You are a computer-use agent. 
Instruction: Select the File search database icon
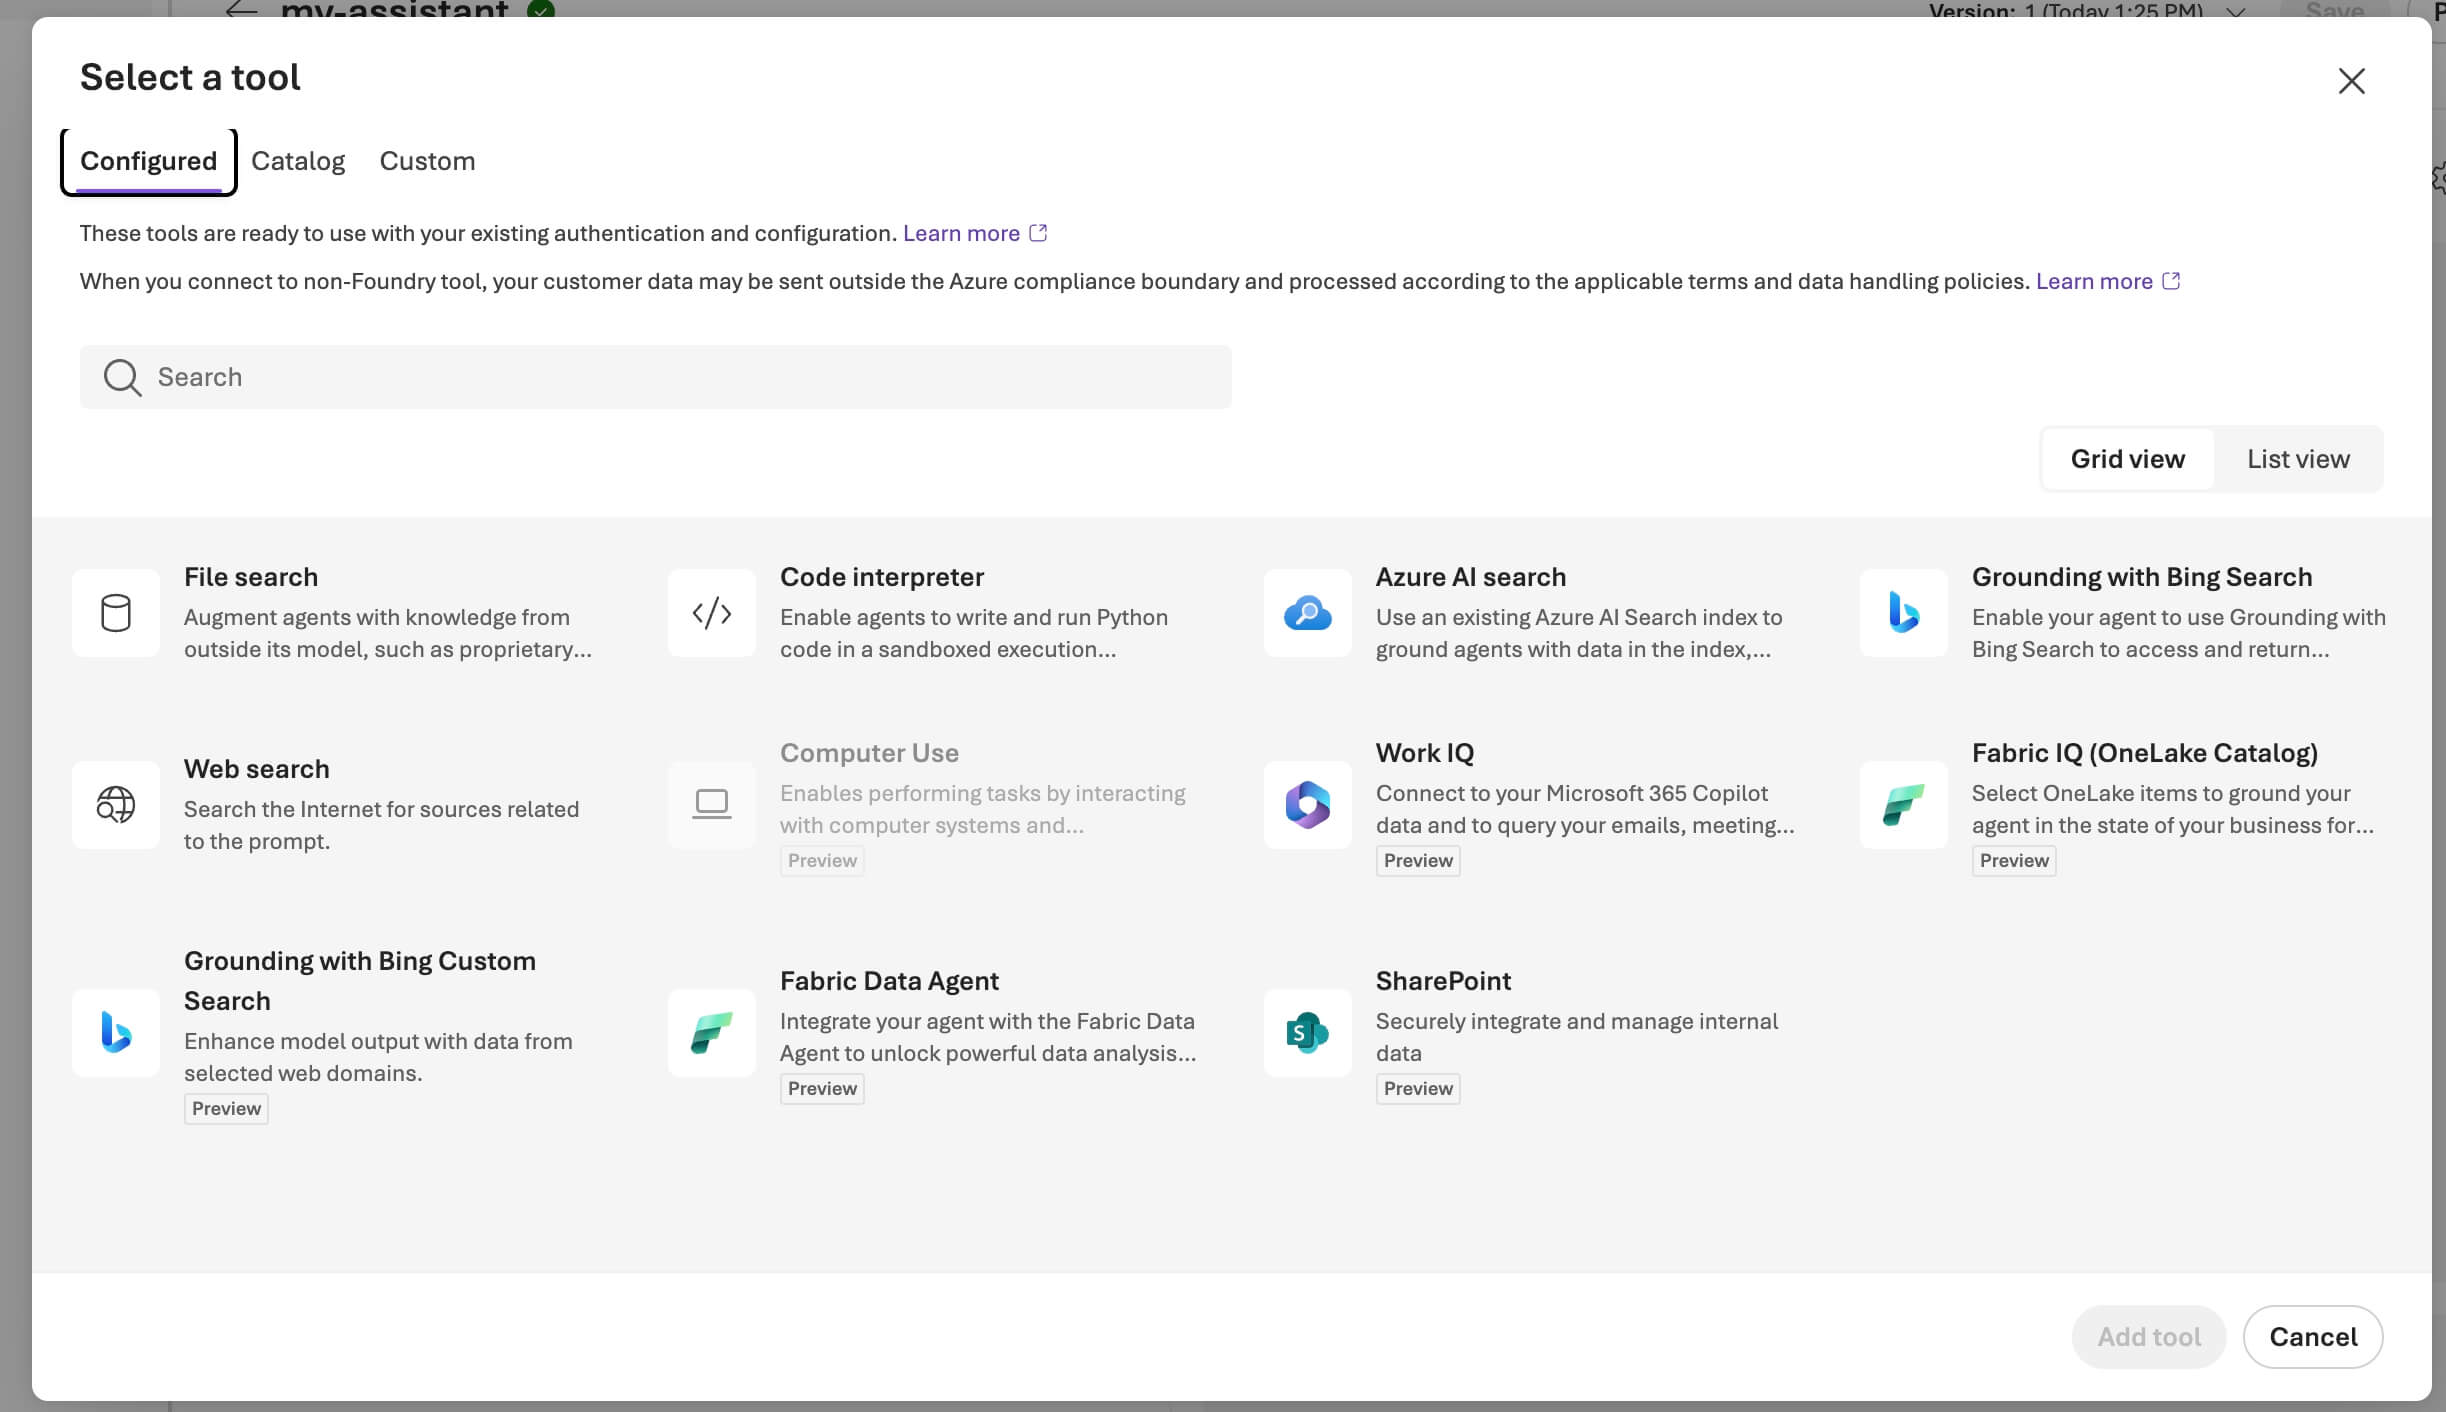point(116,613)
